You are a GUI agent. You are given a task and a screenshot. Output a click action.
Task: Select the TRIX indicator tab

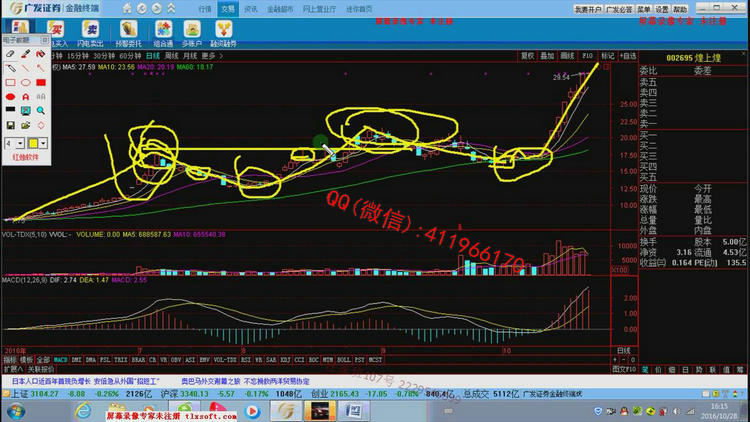click(x=120, y=359)
